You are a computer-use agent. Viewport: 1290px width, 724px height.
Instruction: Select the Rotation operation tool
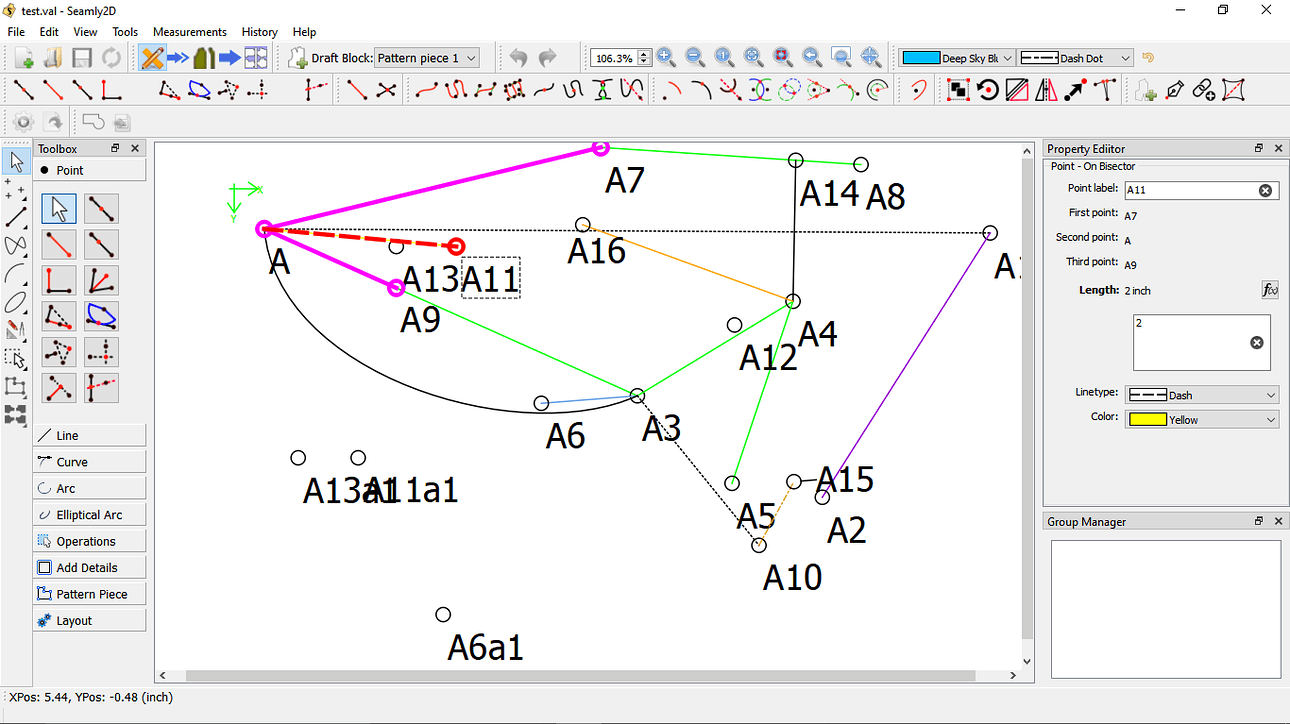tap(986, 89)
